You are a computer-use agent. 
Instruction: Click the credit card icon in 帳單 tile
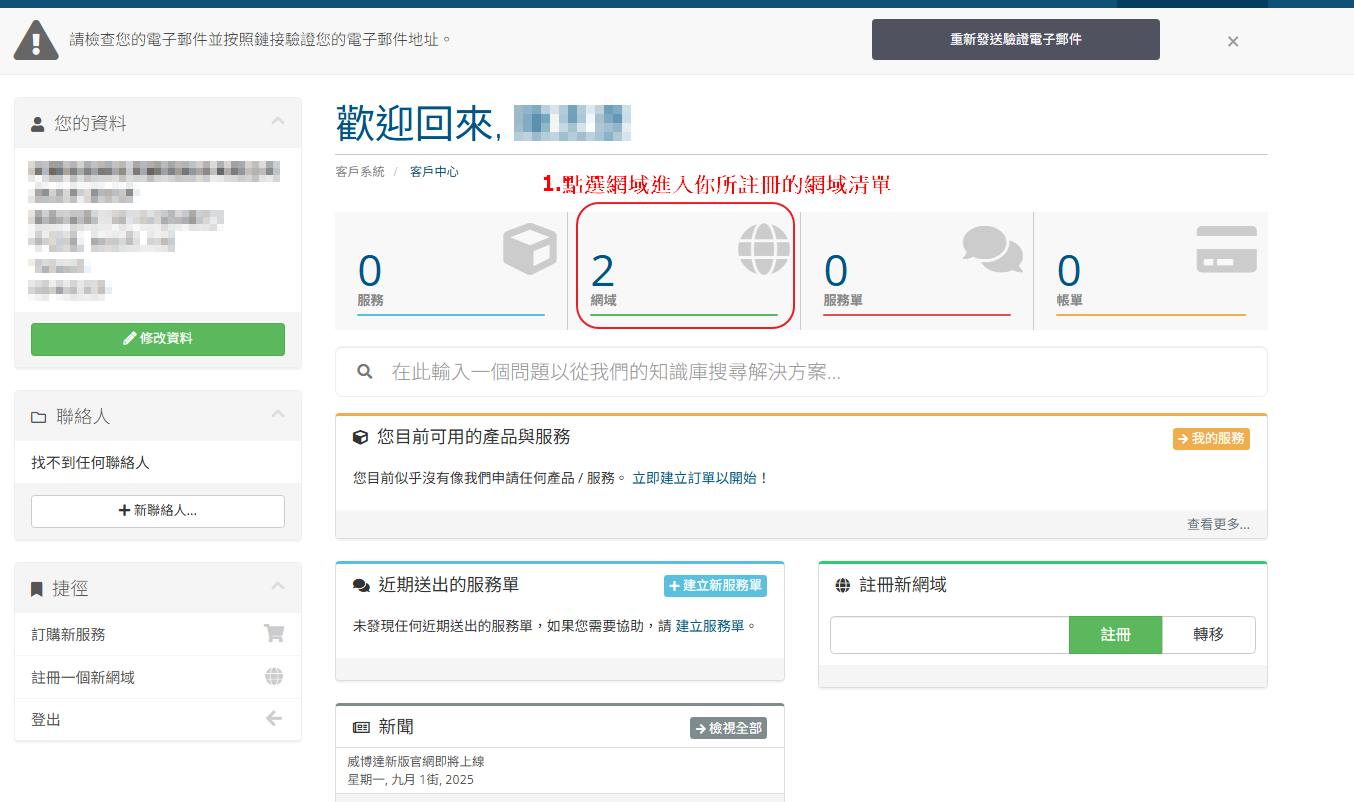pos(1226,249)
